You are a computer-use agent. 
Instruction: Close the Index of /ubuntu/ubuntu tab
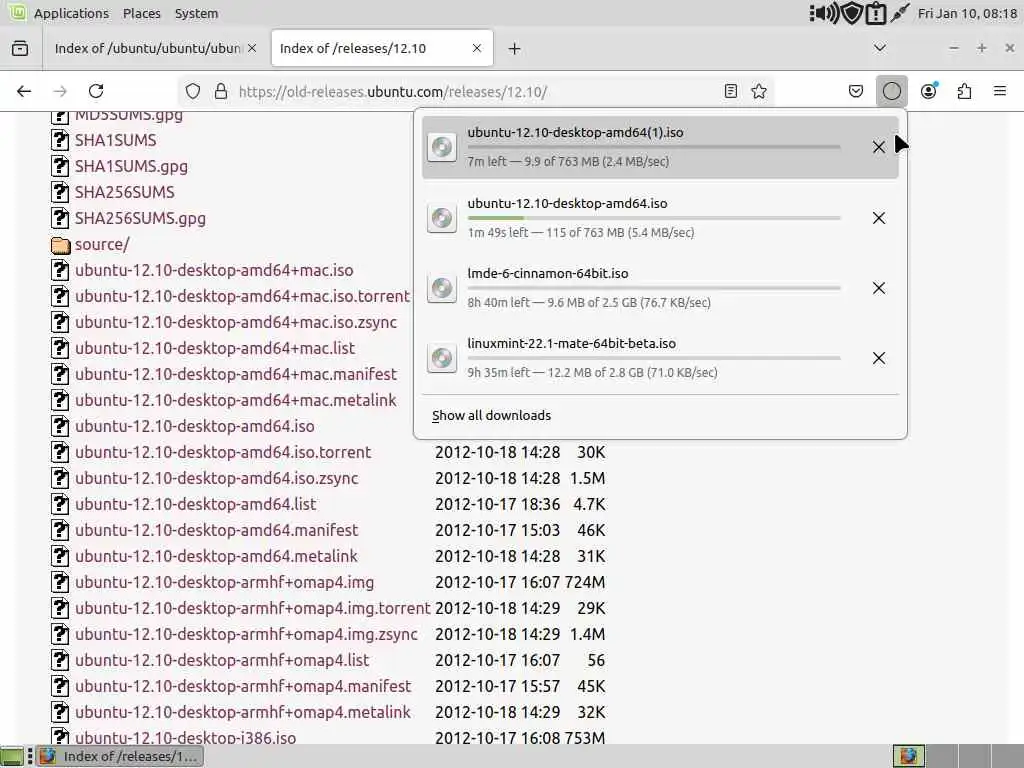[x=252, y=48]
